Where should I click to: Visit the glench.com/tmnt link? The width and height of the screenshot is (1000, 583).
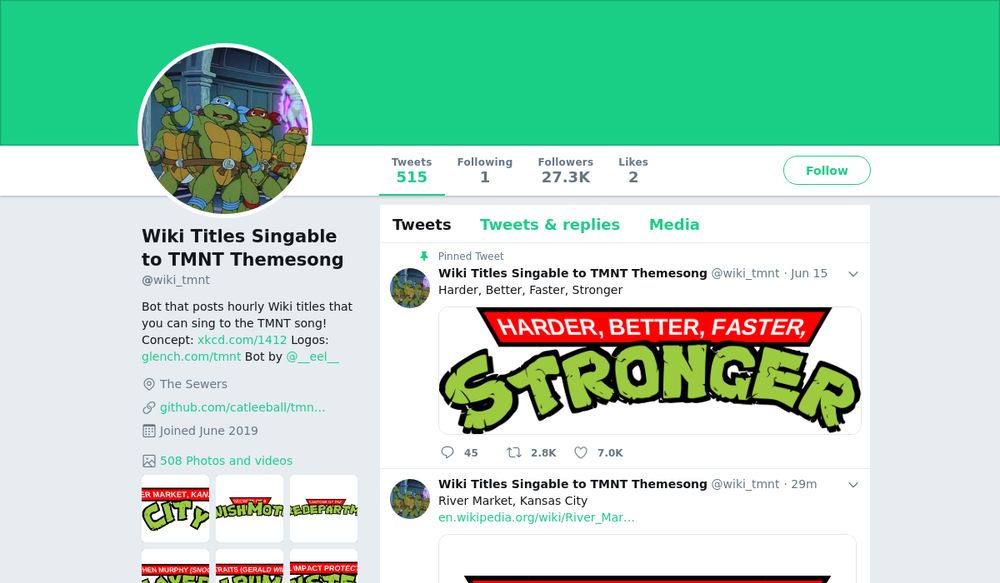click(x=191, y=357)
